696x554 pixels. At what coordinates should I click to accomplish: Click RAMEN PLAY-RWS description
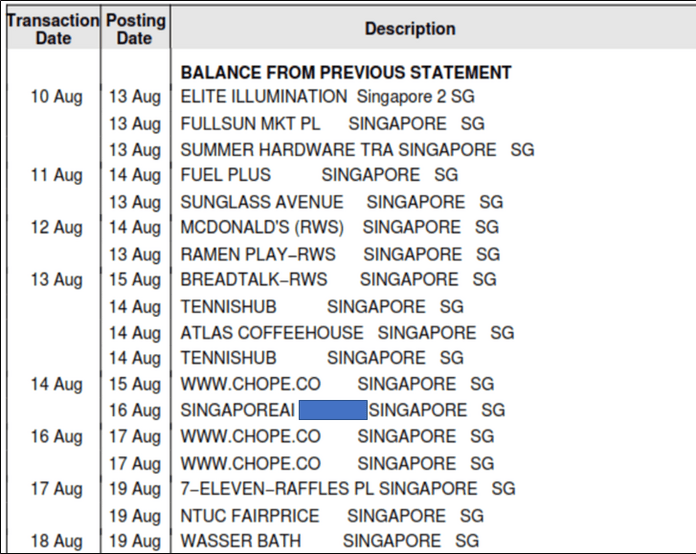pyautogui.click(x=340, y=254)
